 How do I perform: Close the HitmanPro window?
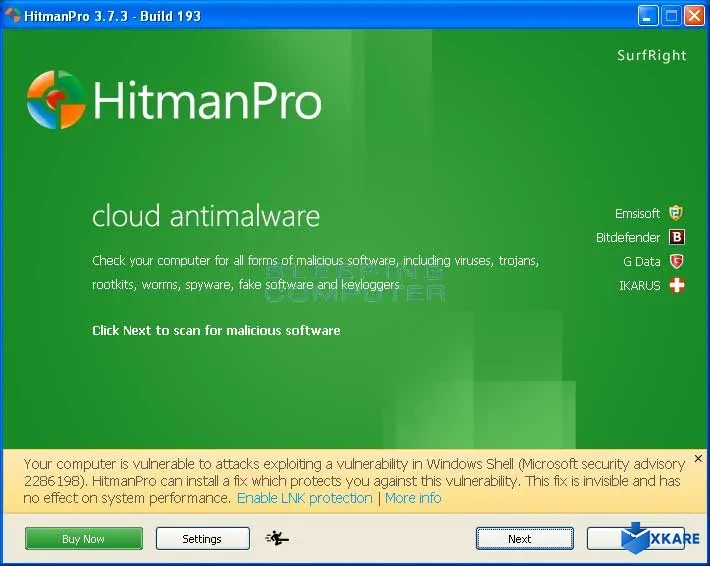(694, 16)
